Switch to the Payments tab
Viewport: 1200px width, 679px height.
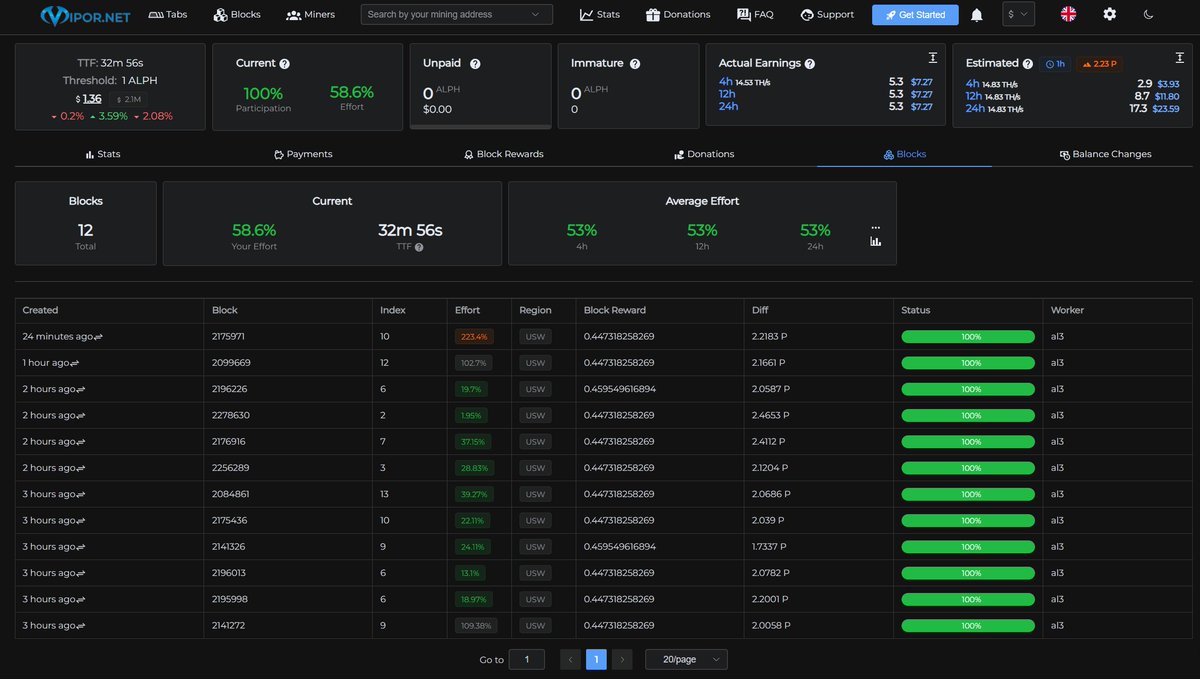tap(302, 154)
